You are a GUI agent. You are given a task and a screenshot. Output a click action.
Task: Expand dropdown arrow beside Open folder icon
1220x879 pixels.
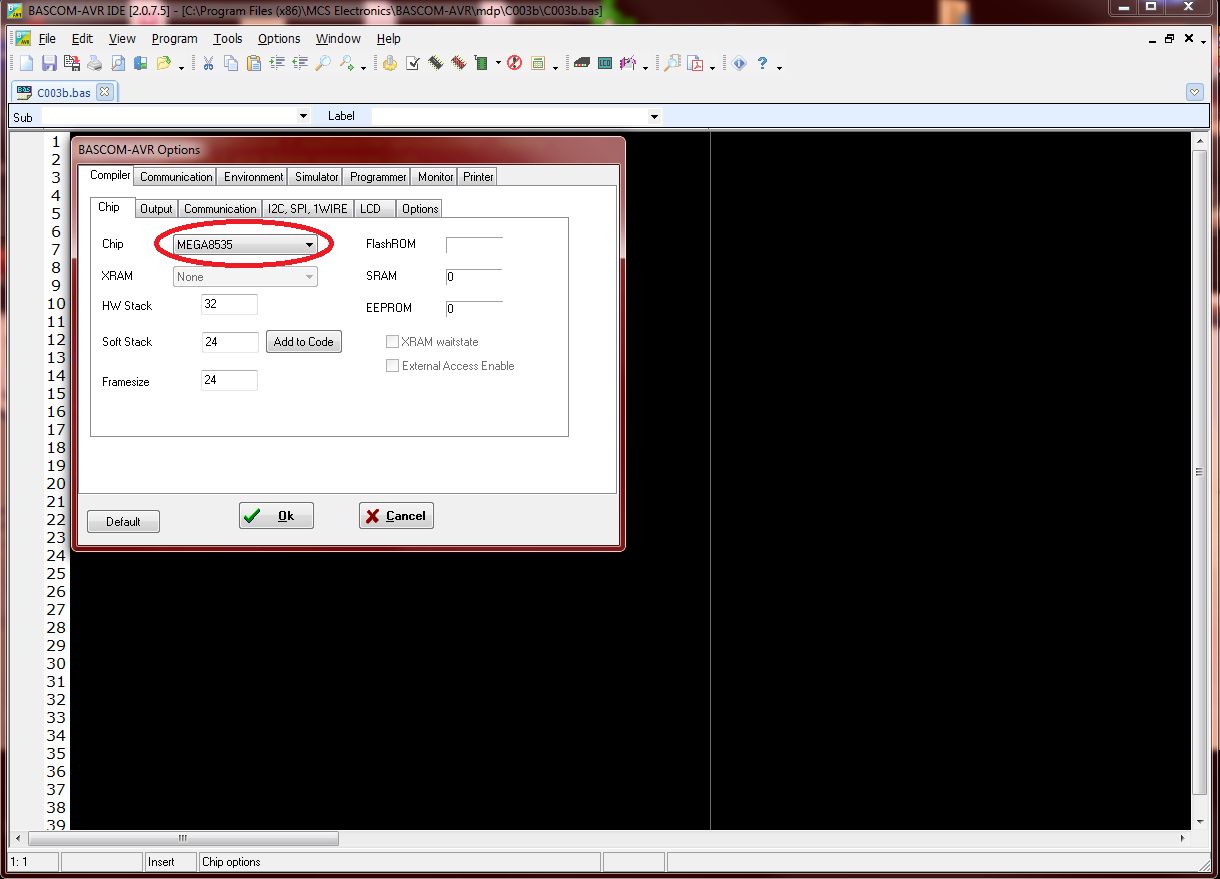pyautogui.click(x=181, y=66)
